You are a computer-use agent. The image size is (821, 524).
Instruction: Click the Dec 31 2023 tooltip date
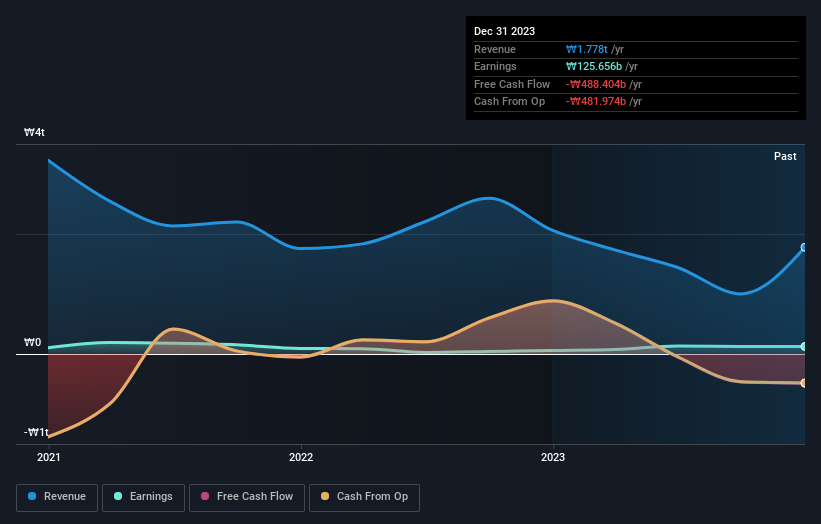tap(504, 31)
